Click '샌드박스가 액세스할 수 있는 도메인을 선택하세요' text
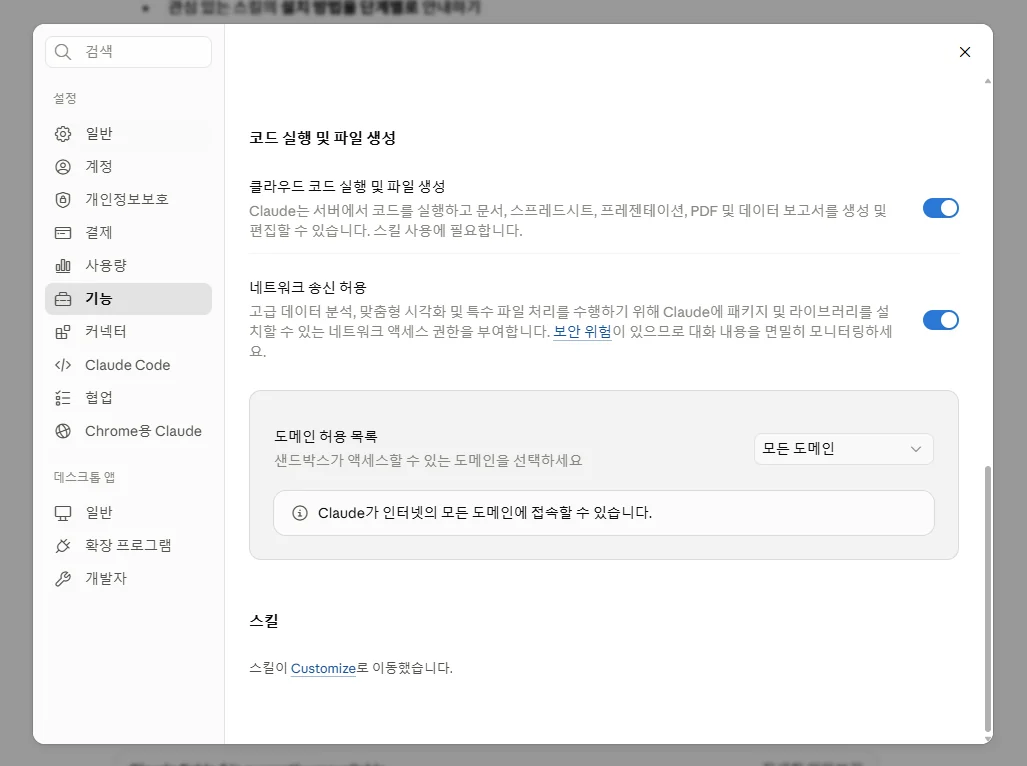1027x766 pixels. pos(428,460)
